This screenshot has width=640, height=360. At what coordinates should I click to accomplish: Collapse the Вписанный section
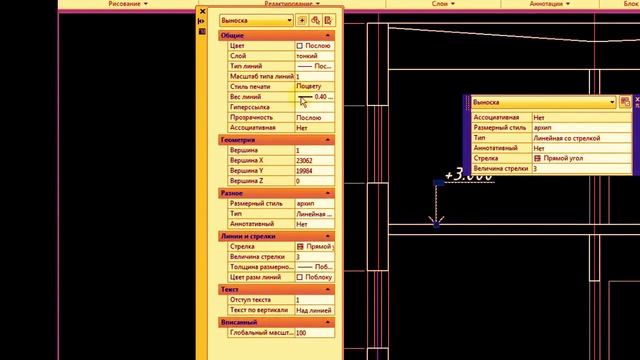point(327,322)
